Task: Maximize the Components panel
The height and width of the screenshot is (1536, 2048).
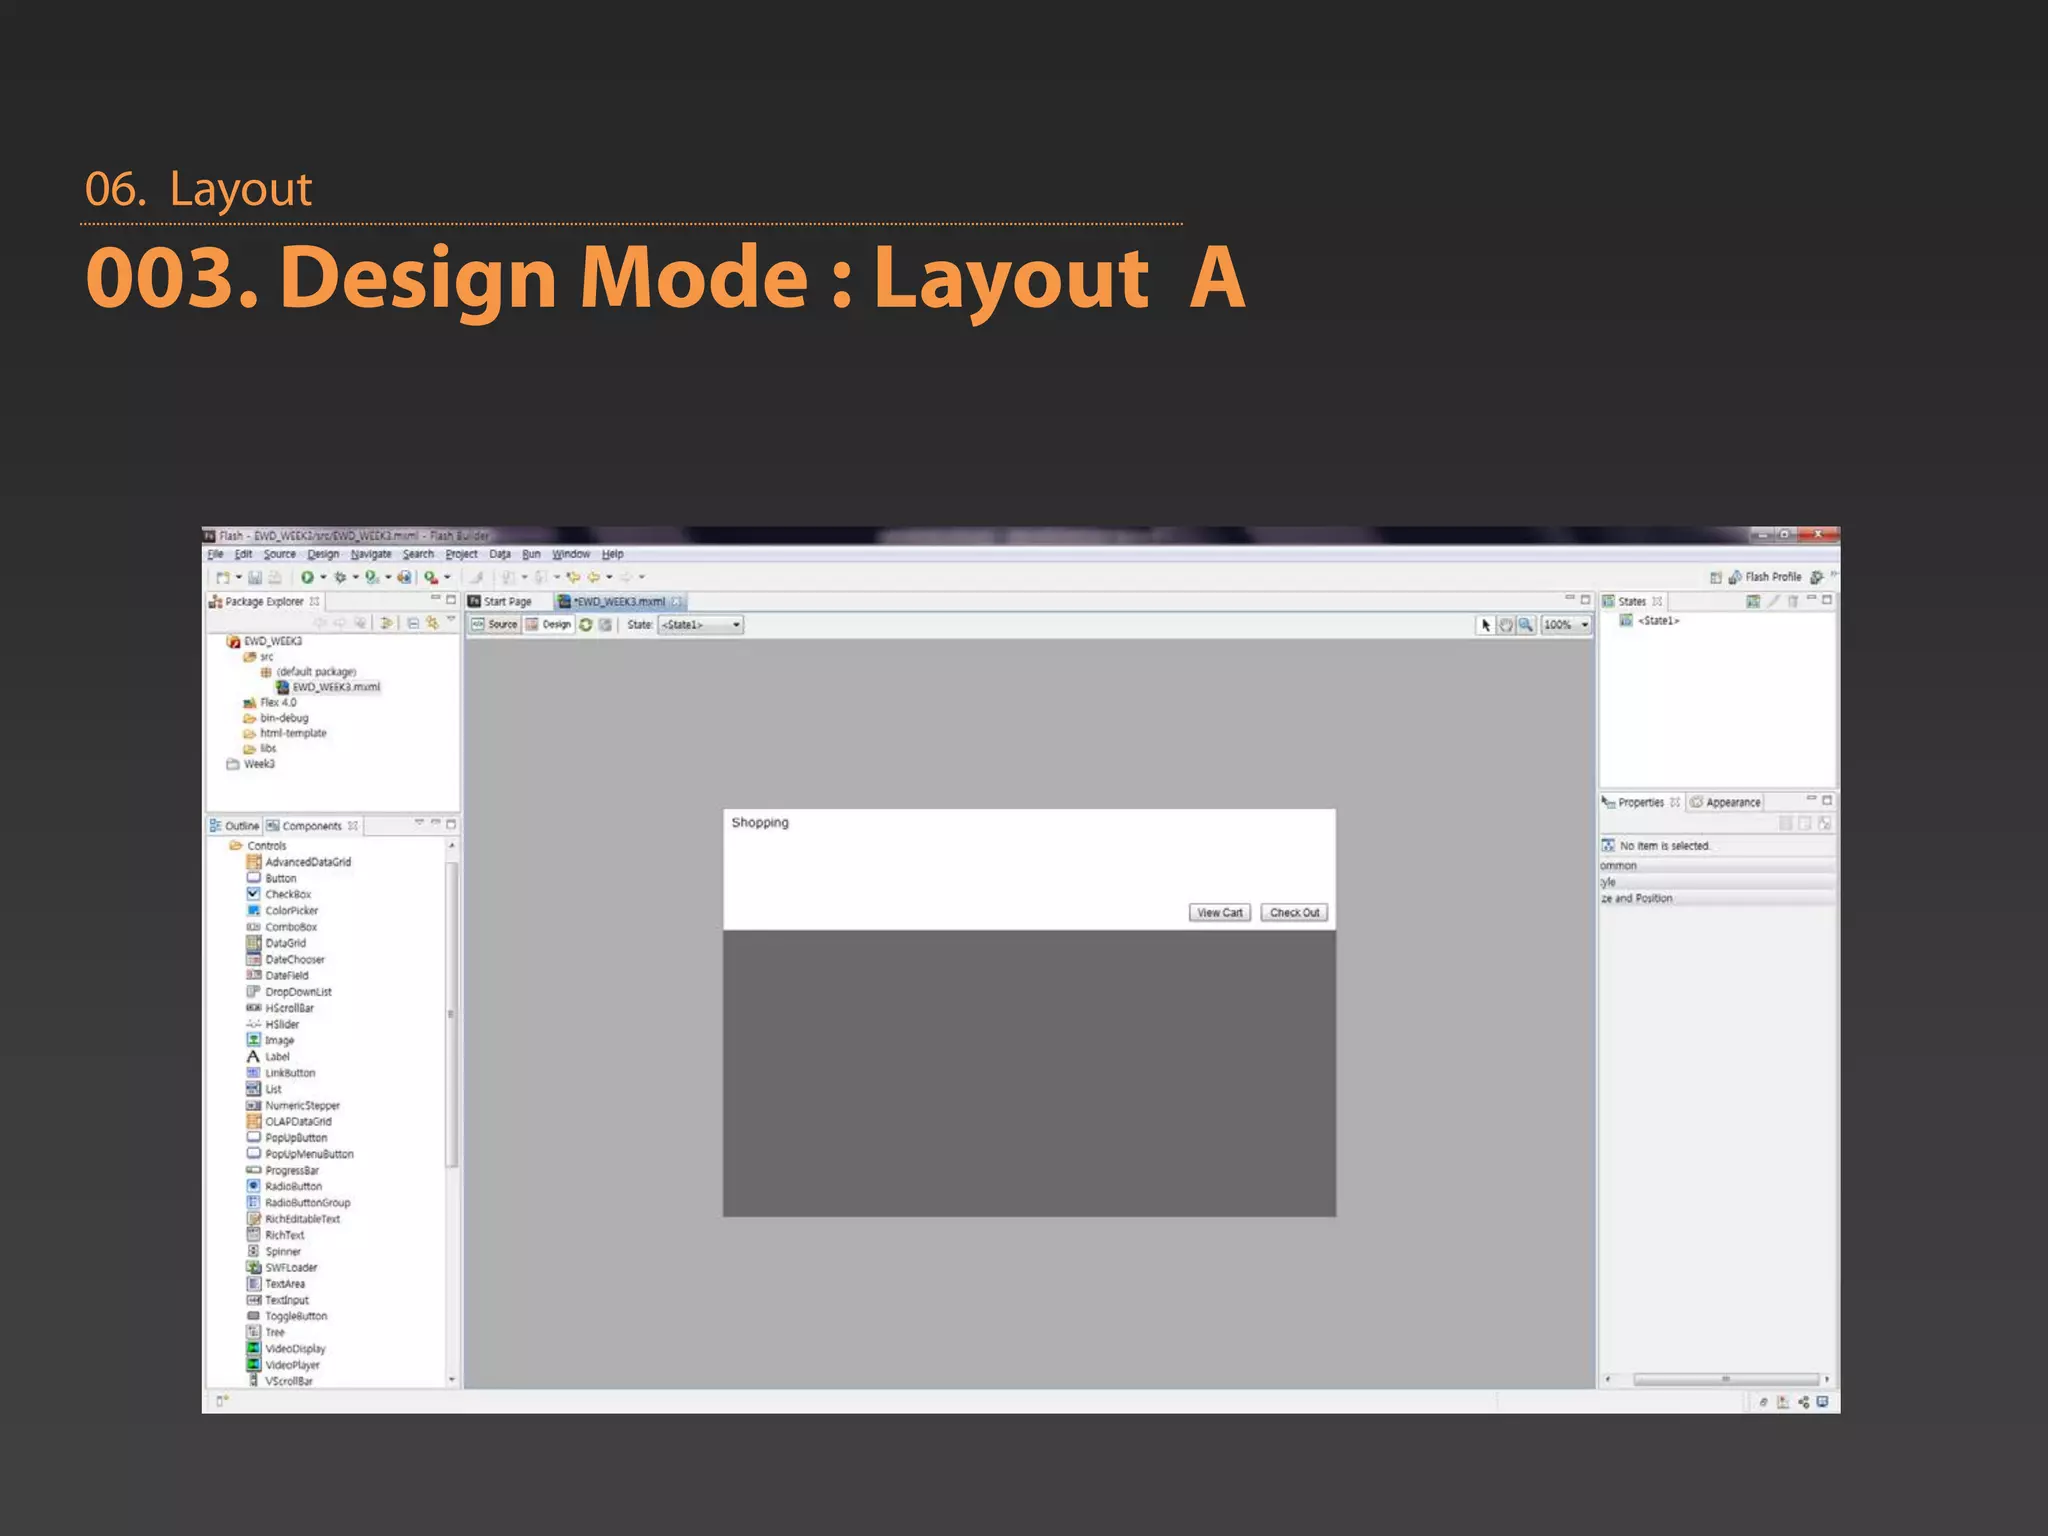Action: (x=451, y=824)
